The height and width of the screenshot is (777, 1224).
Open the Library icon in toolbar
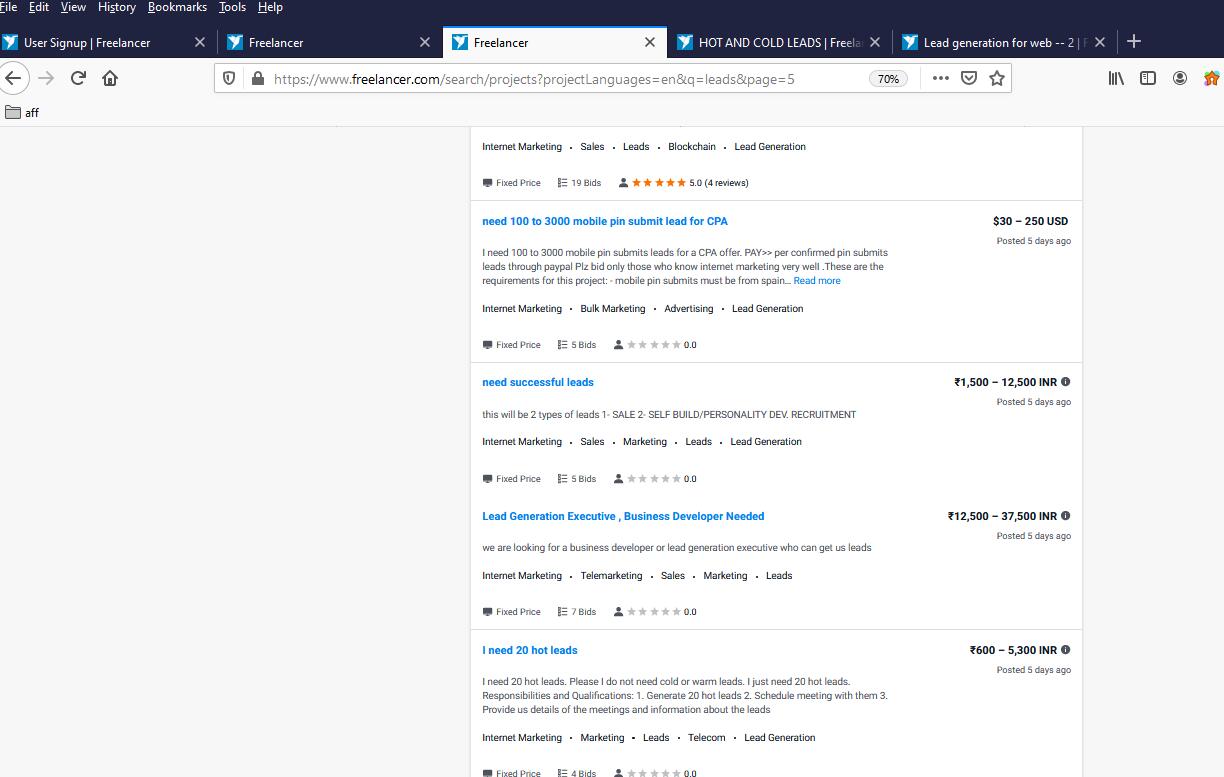[1116, 78]
